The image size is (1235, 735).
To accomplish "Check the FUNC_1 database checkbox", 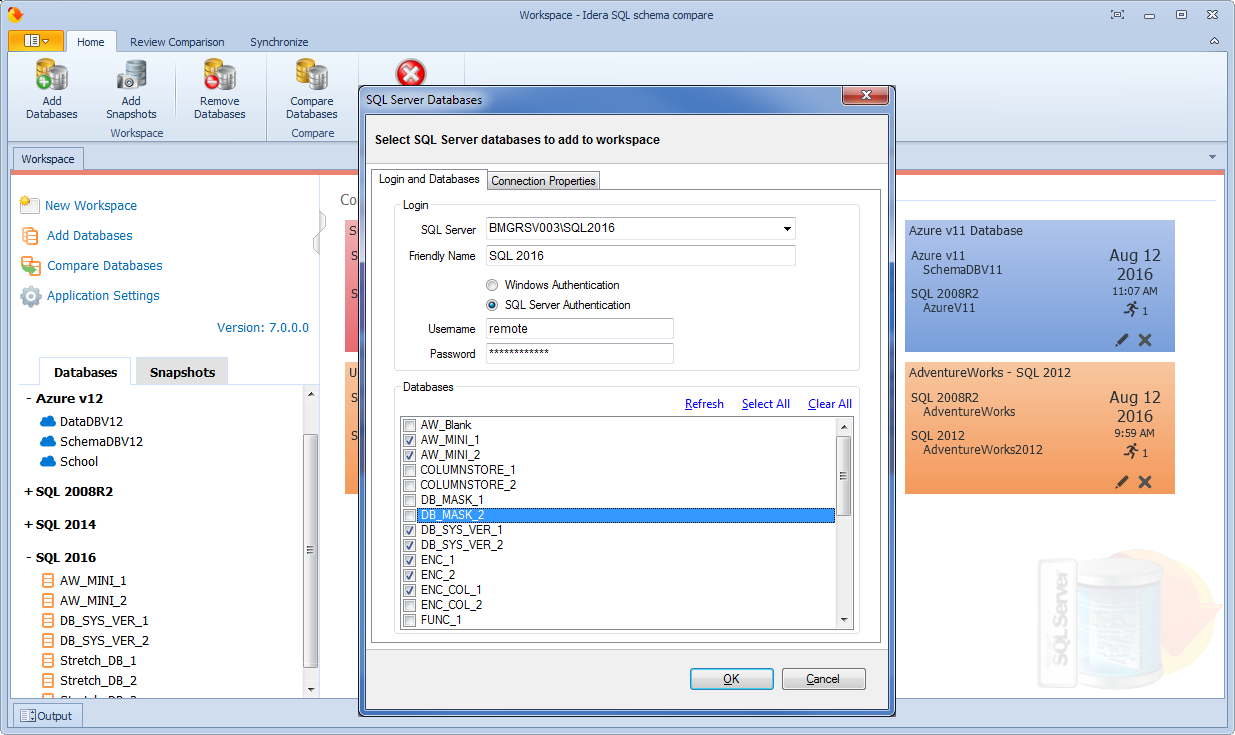I will 409,620.
